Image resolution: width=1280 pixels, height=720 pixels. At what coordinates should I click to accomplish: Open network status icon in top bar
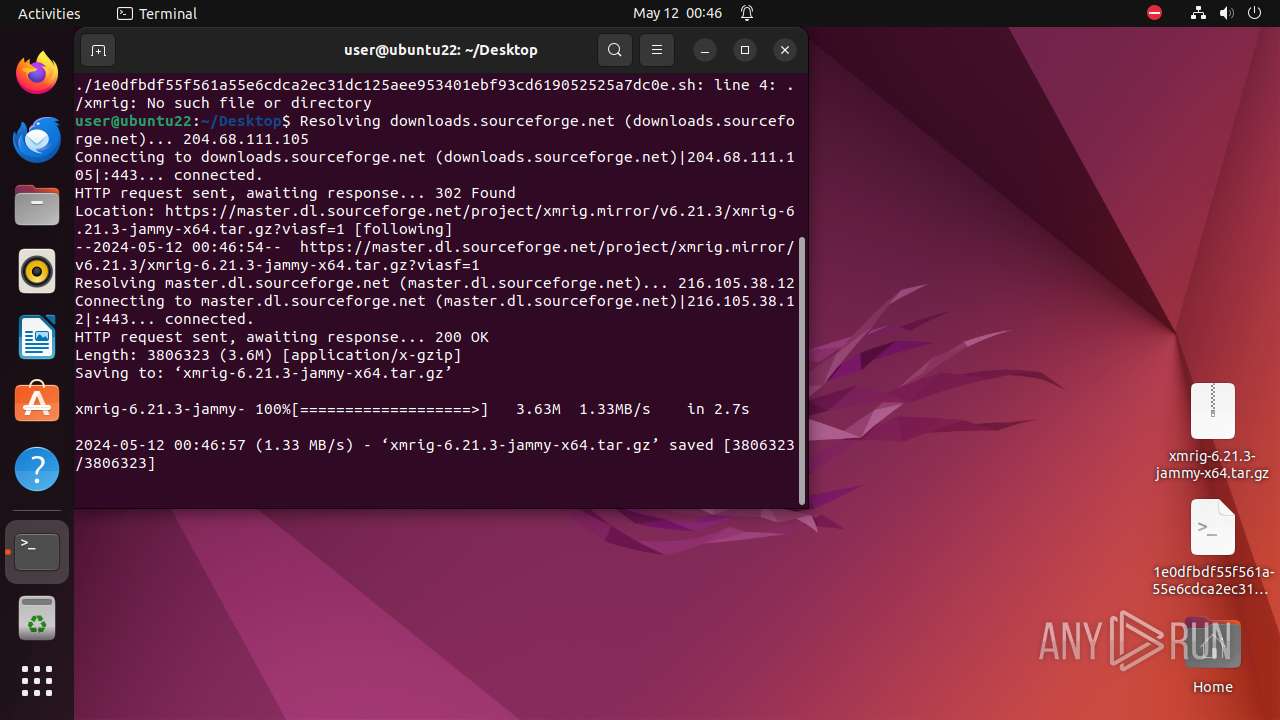click(1199, 13)
